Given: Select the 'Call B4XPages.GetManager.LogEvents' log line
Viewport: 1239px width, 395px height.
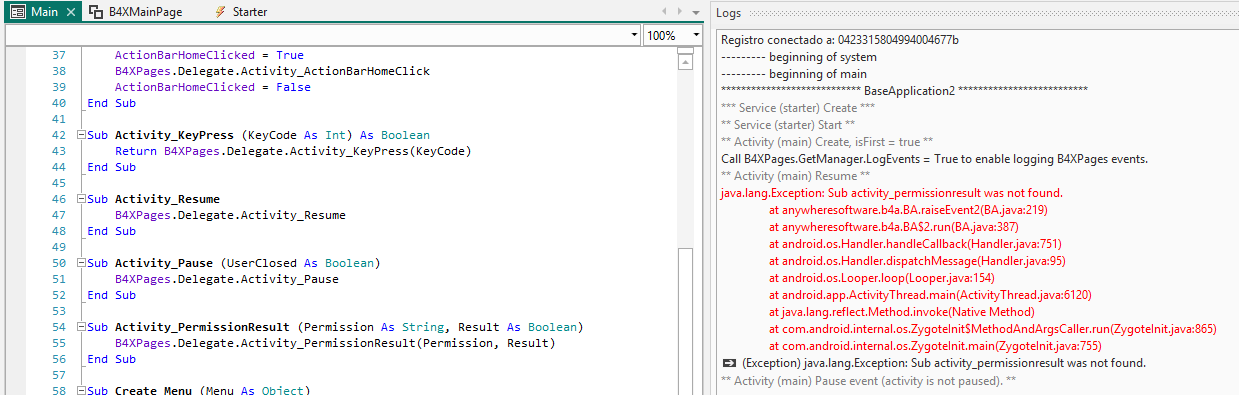Looking at the screenshot, I should [934, 159].
